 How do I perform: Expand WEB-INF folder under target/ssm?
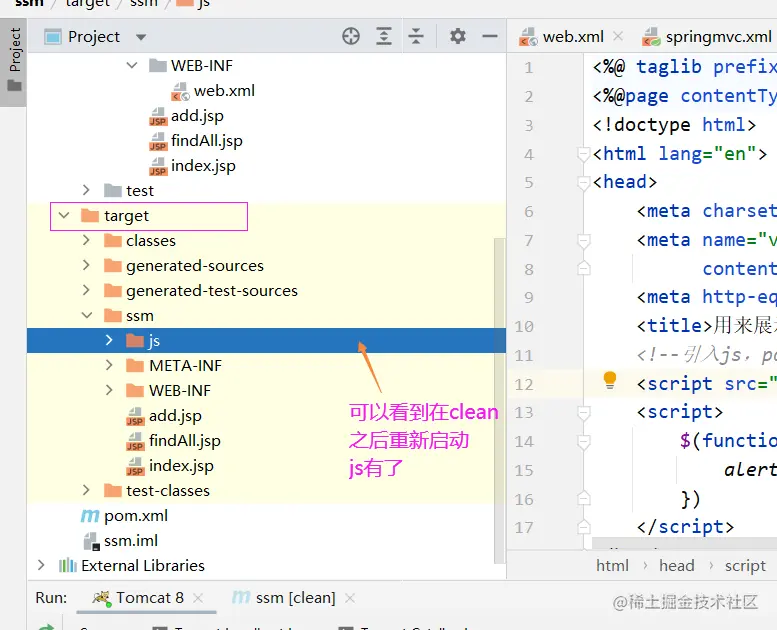[109, 390]
